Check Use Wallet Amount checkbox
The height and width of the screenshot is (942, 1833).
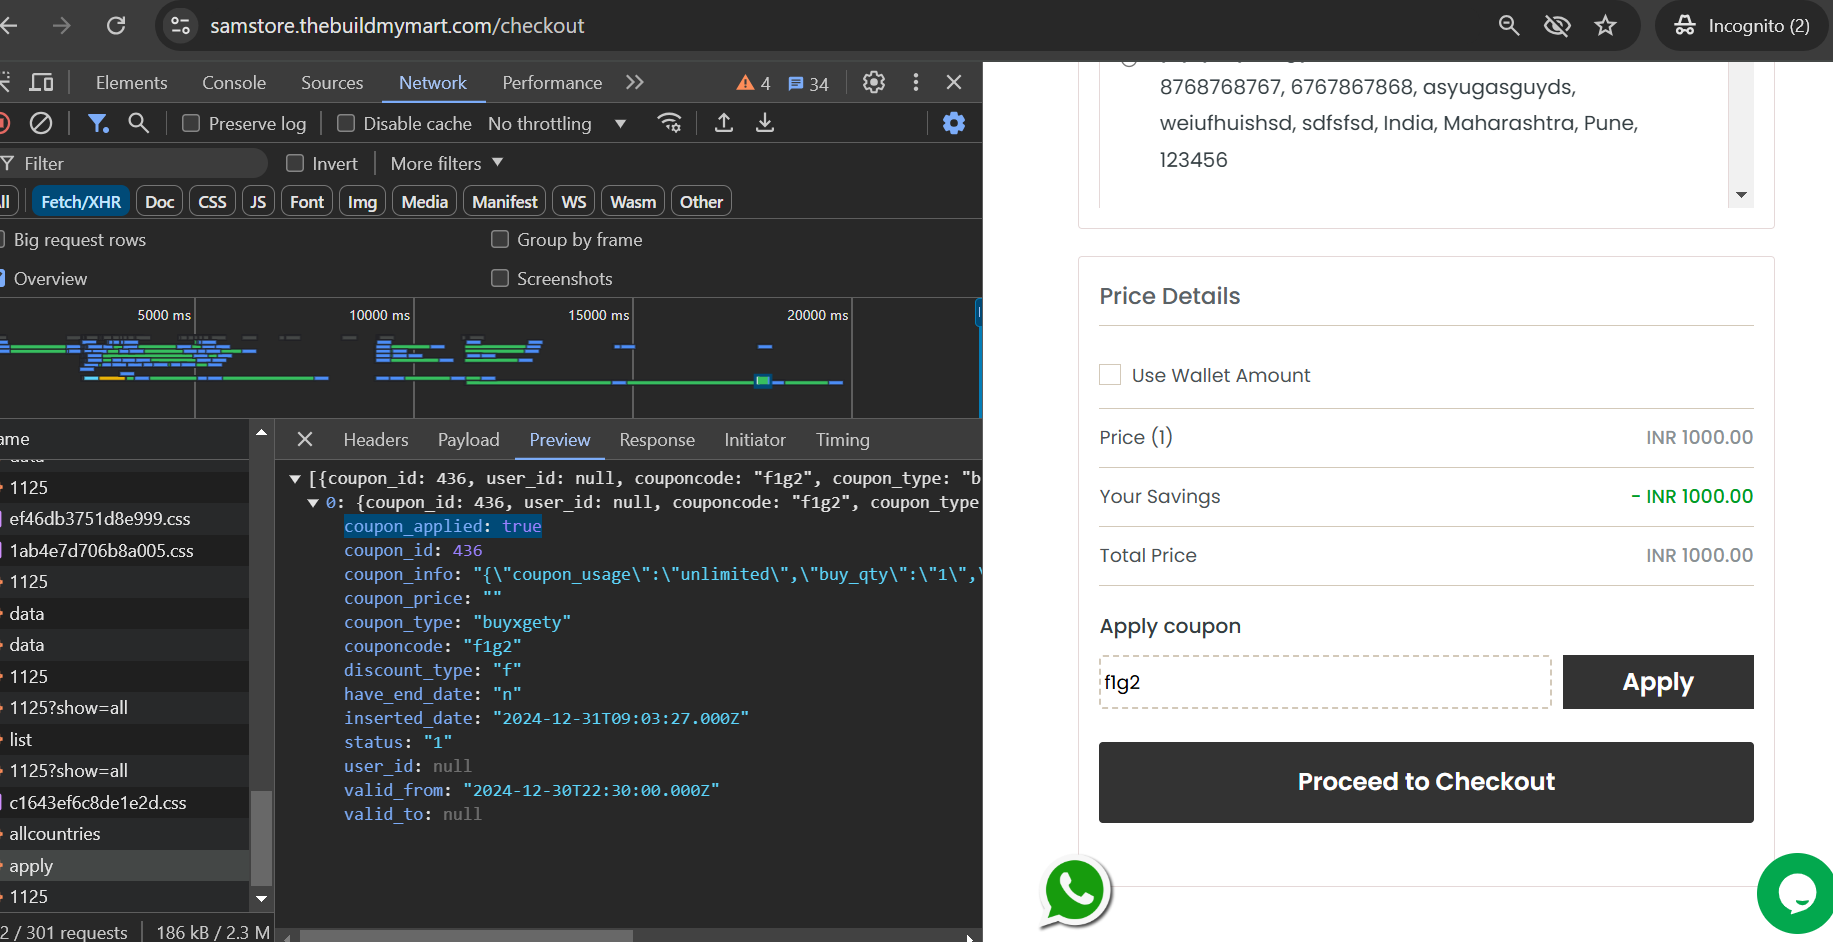(1110, 375)
